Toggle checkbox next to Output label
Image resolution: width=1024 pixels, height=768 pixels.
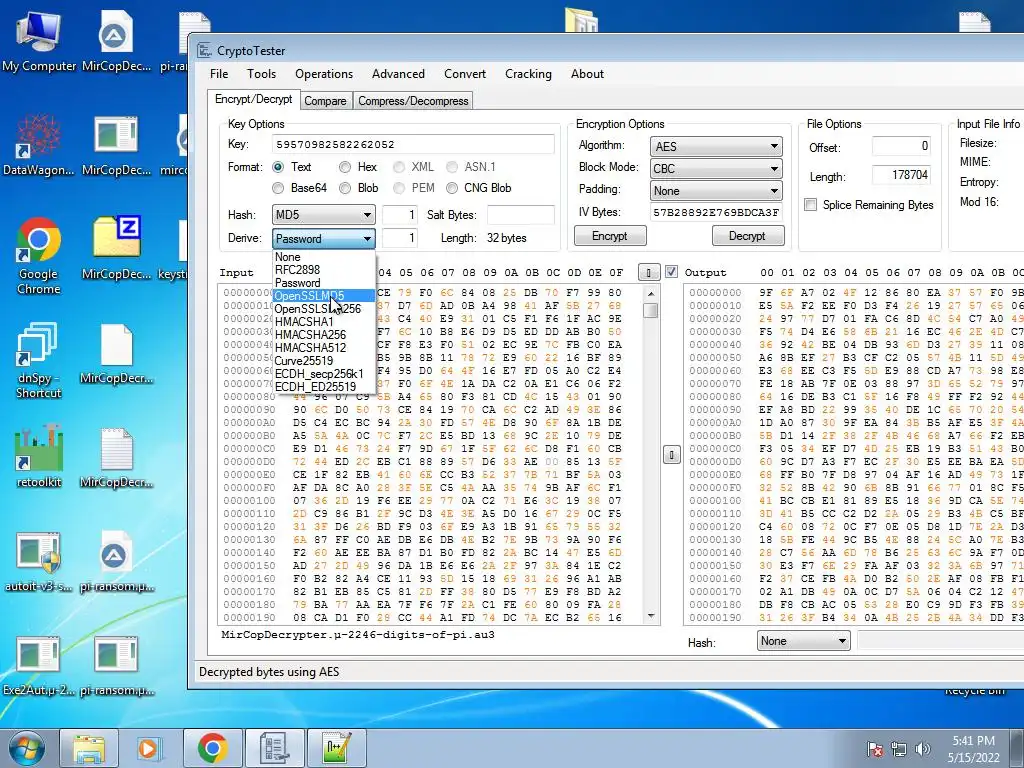(x=671, y=272)
